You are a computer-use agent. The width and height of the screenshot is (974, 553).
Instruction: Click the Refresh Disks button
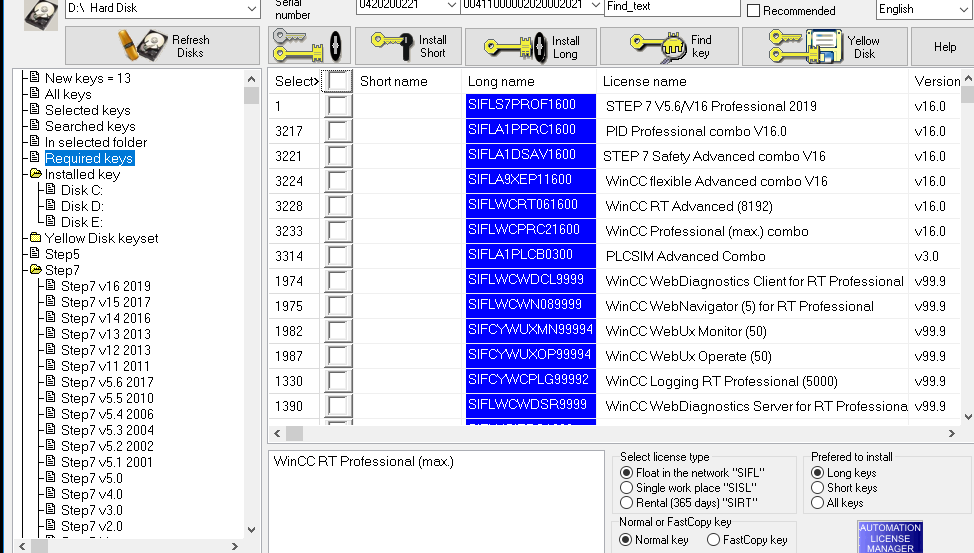[162, 46]
